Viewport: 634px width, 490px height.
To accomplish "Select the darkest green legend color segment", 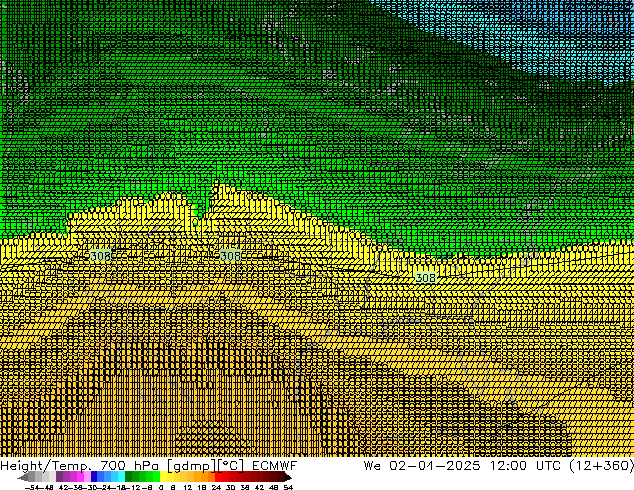I will click(x=128, y=477).
